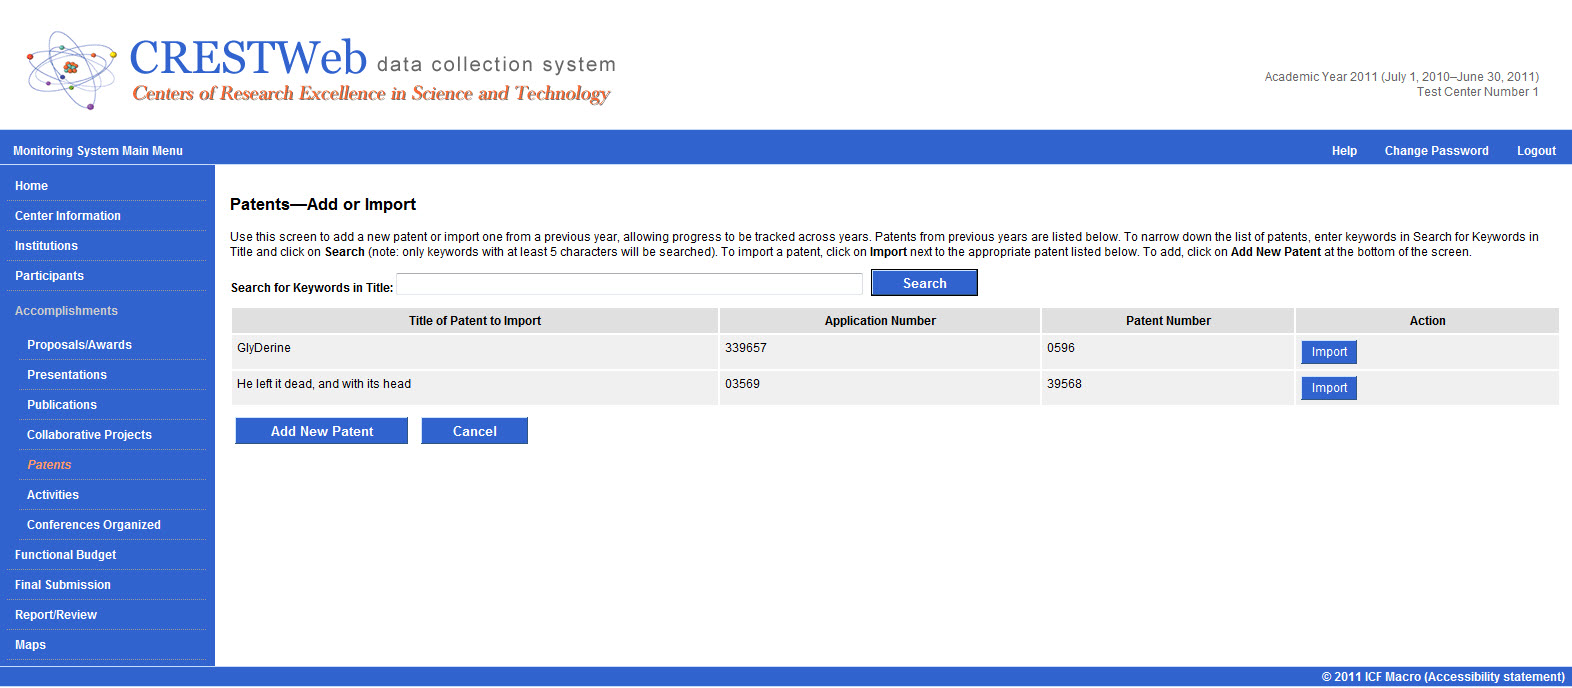Screen dimensions: 1572x688
Task: Click the Action column header
Action: click(1427, 321)
